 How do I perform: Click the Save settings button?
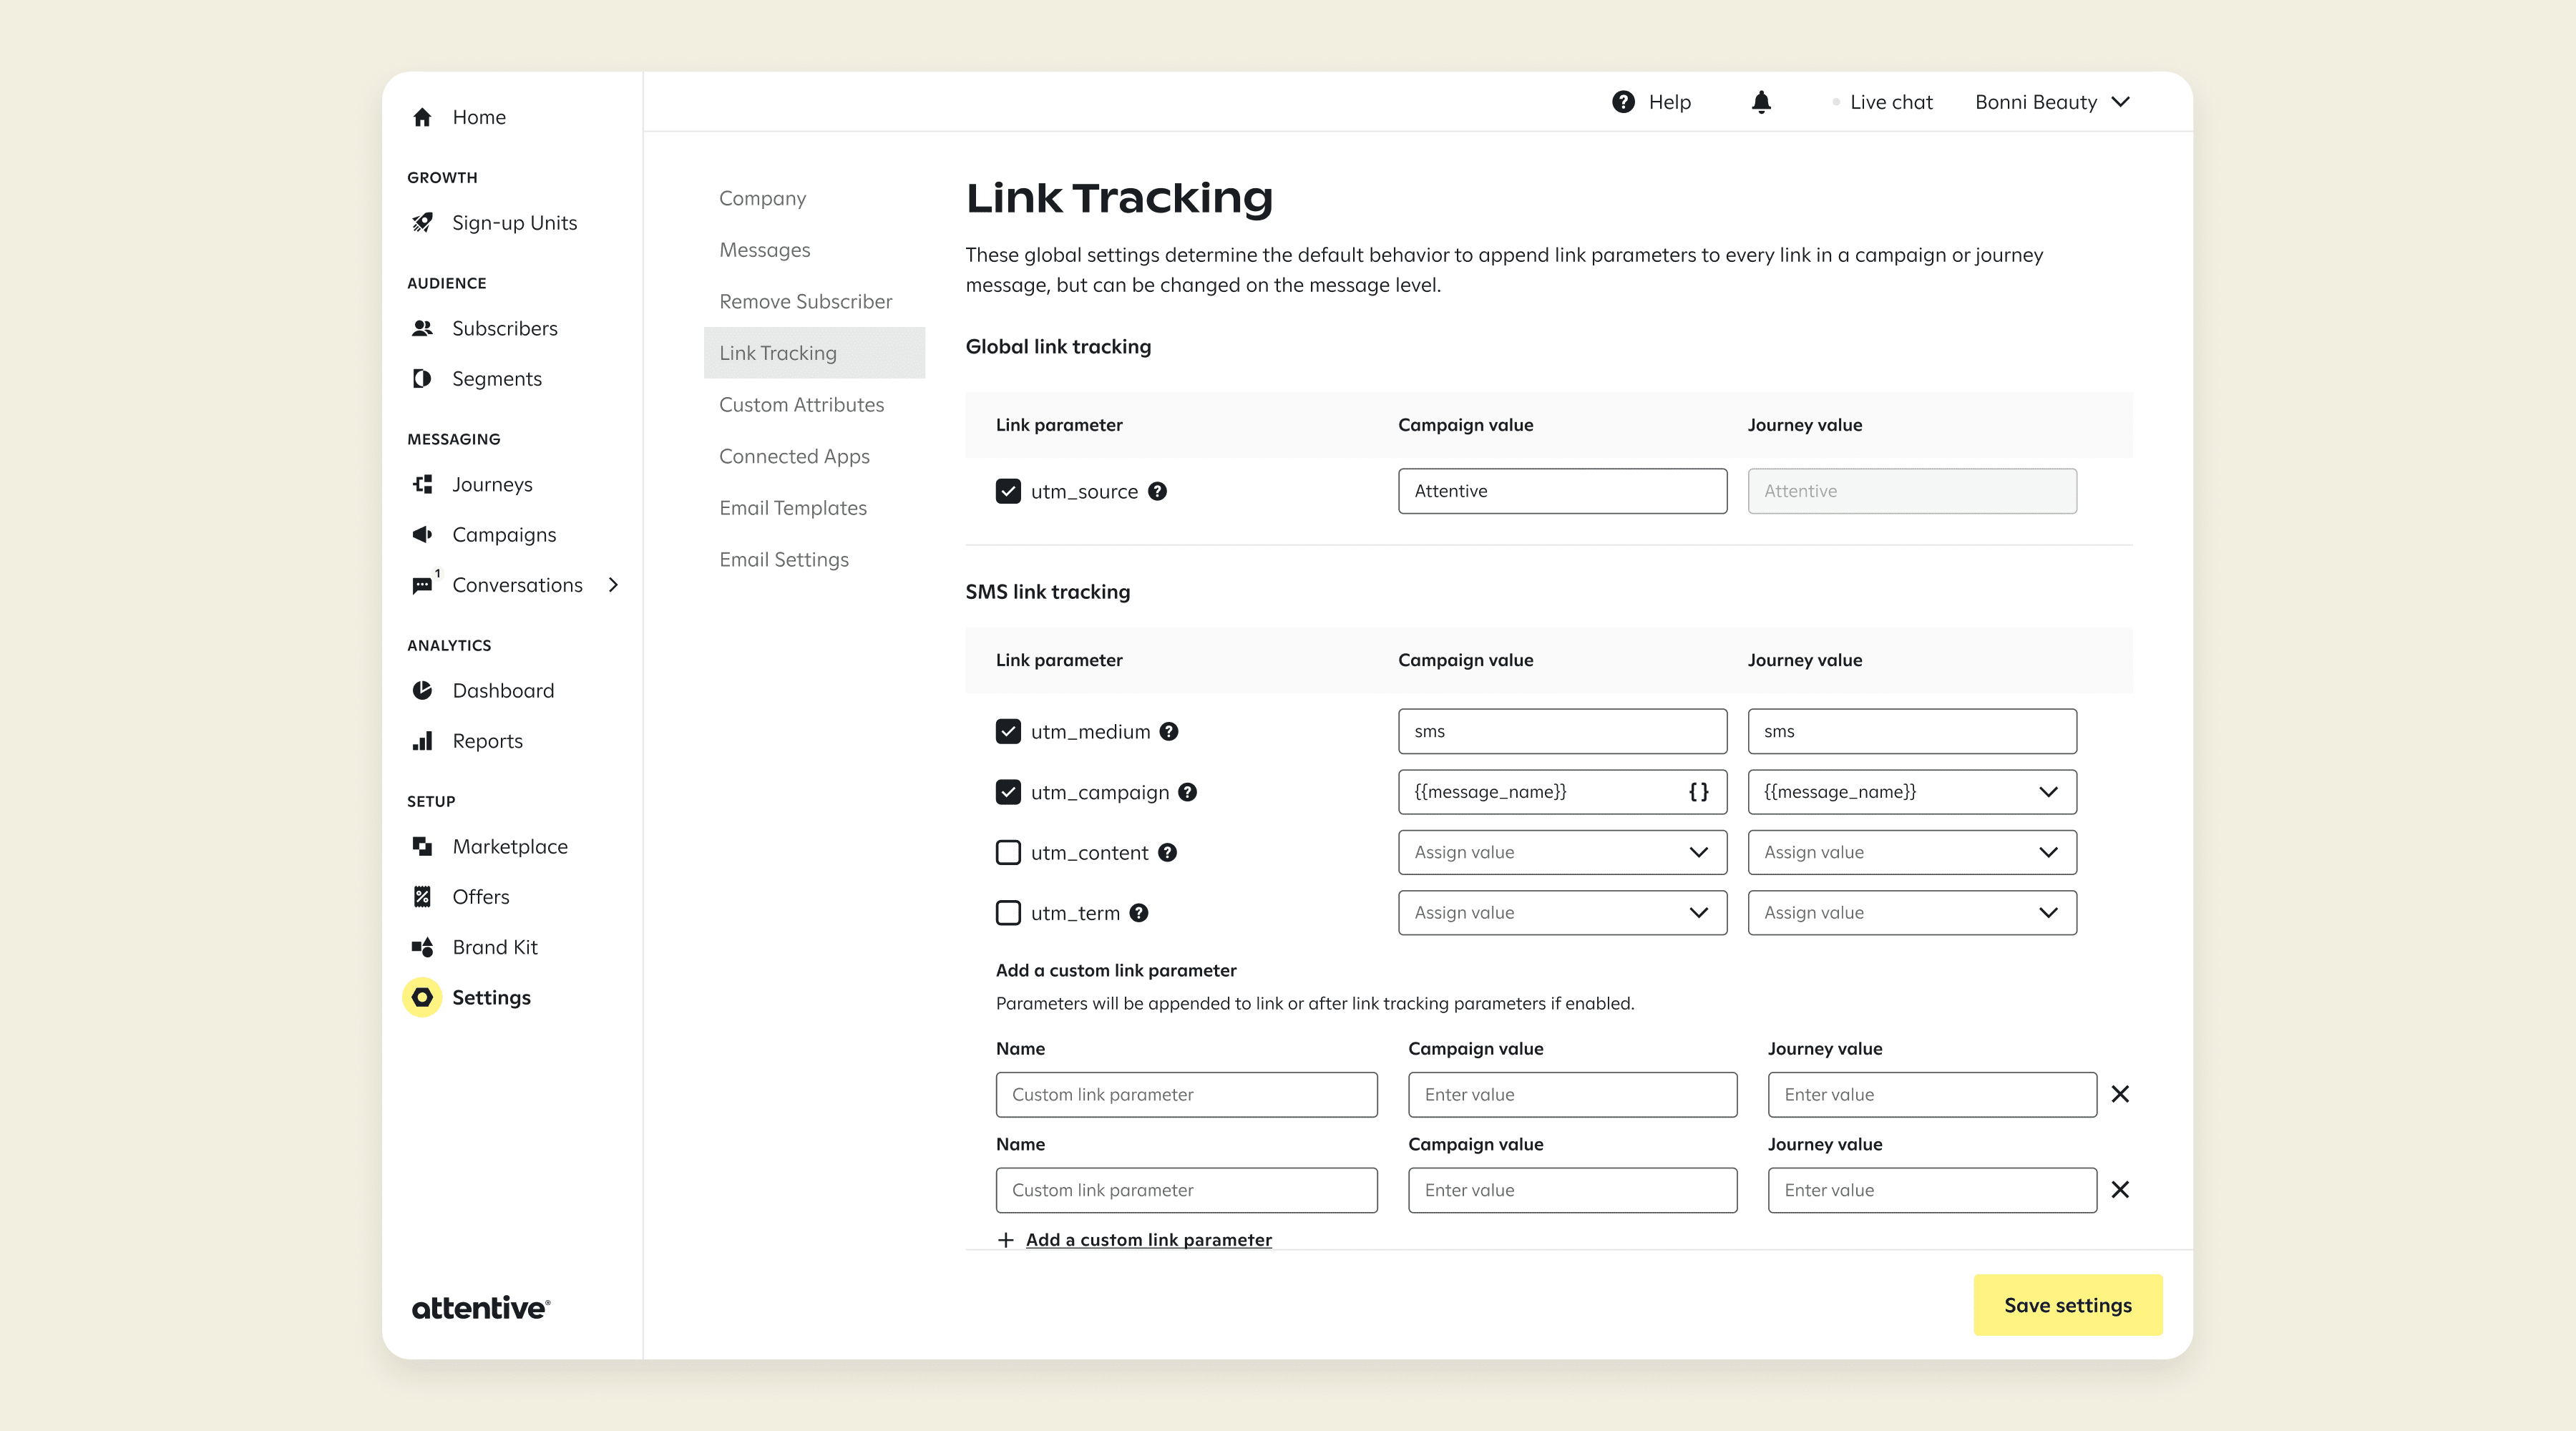coord(2067,1304)
